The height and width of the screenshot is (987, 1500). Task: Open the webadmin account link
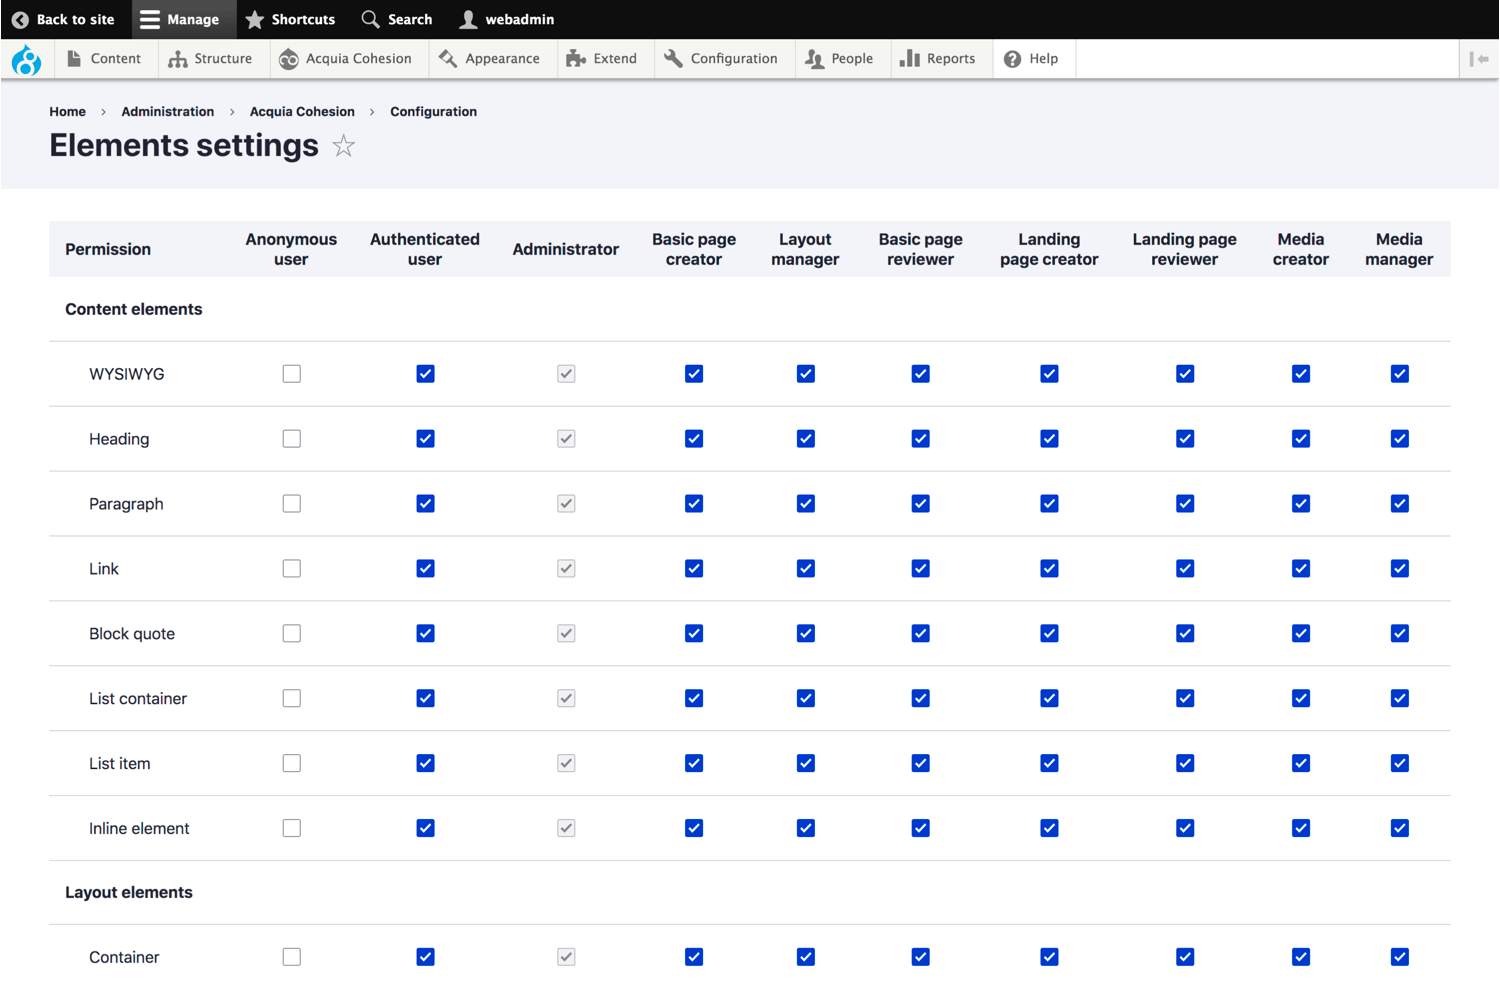pos(508,20)
